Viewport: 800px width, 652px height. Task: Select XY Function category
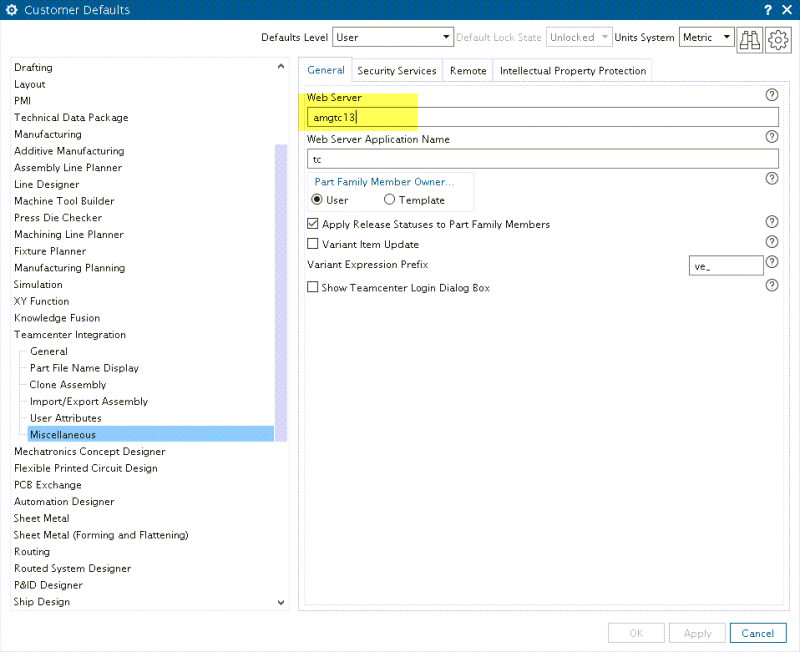pos(41,302)
